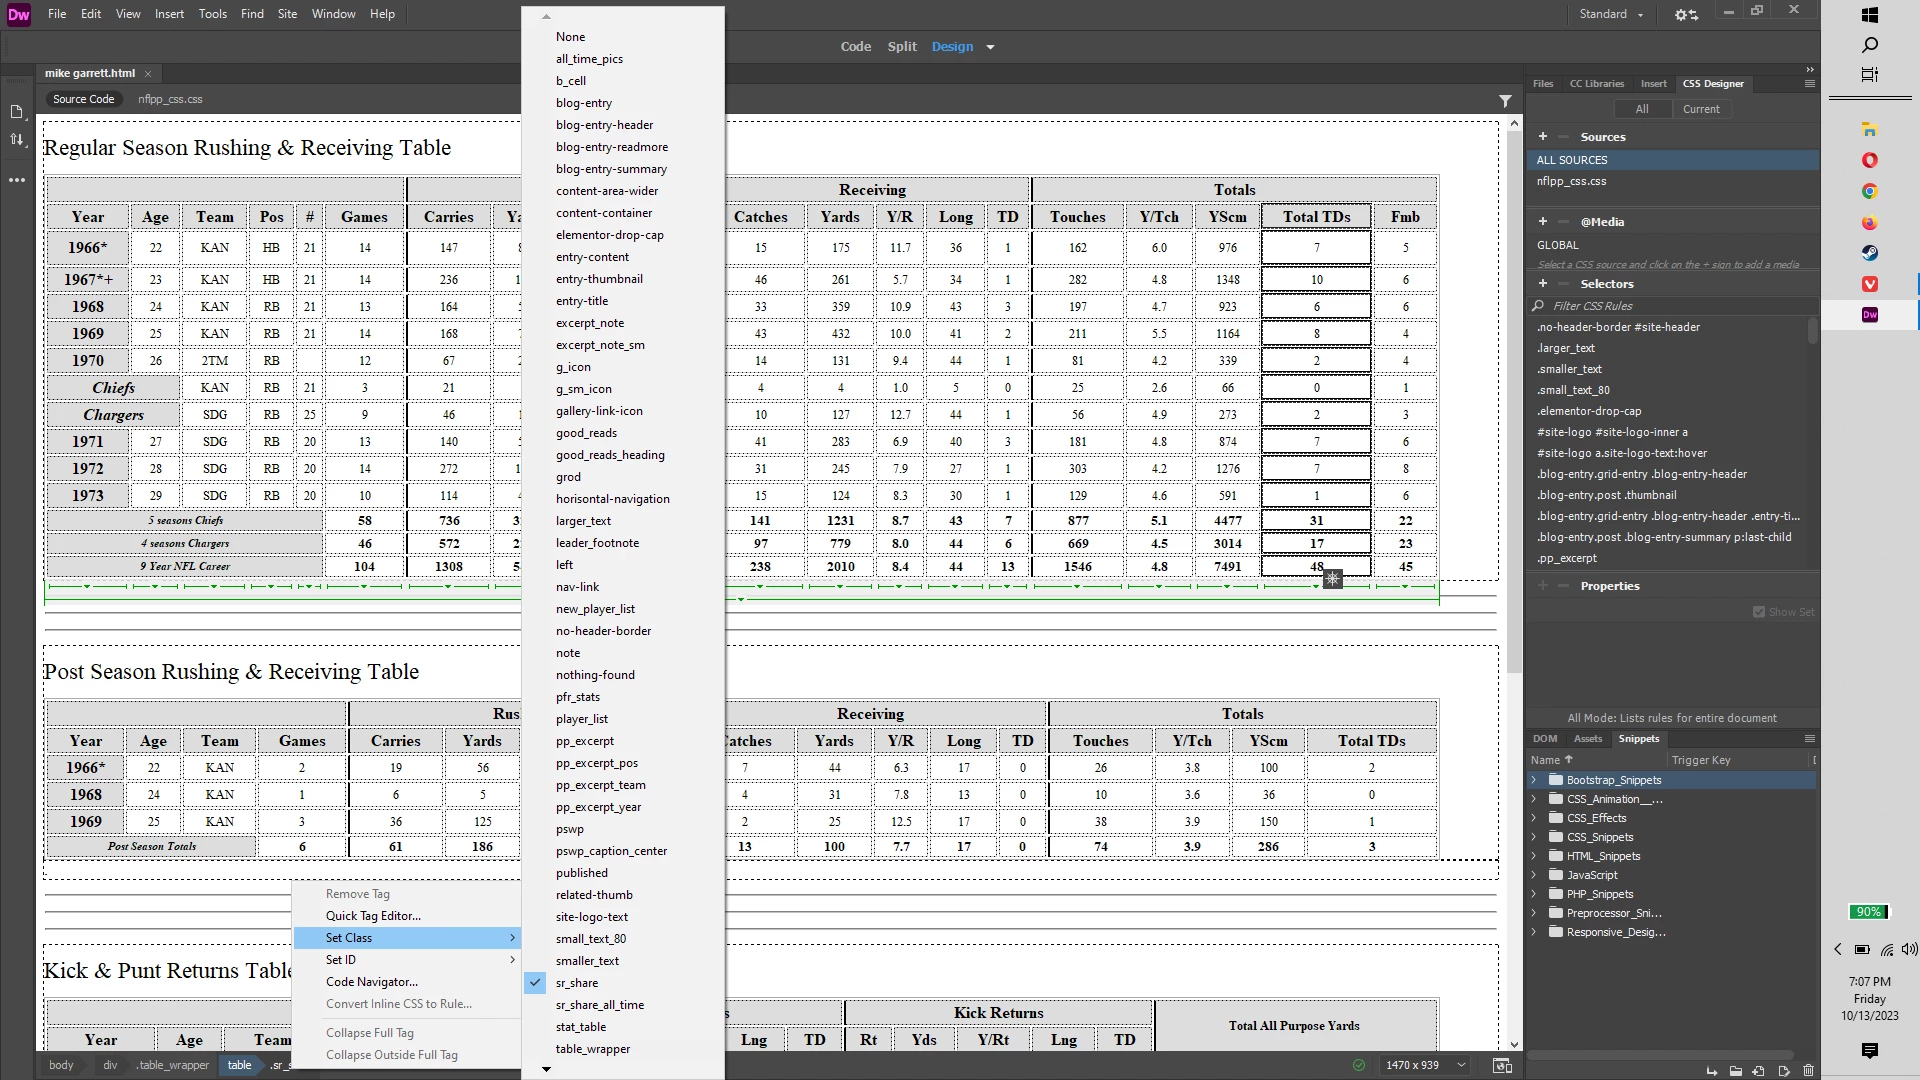Open the Customize Toolbar ellipsis icon
Screen dimensions: 1920x1080
point(17,181)
